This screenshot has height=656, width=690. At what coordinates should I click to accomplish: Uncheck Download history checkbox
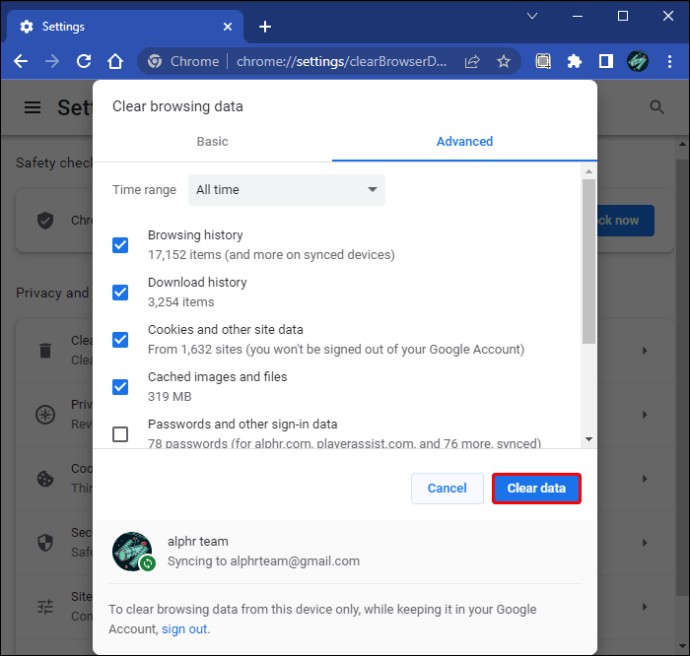[x=120, y=292]
